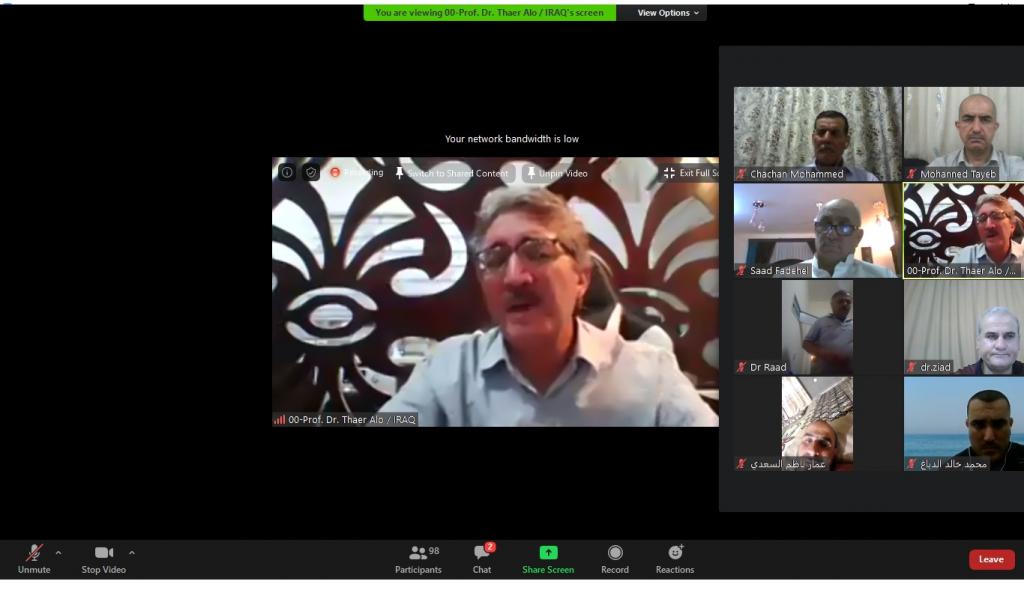Click the encryption shield icon
The image size is (1024, 599).
tap(311, 173)
